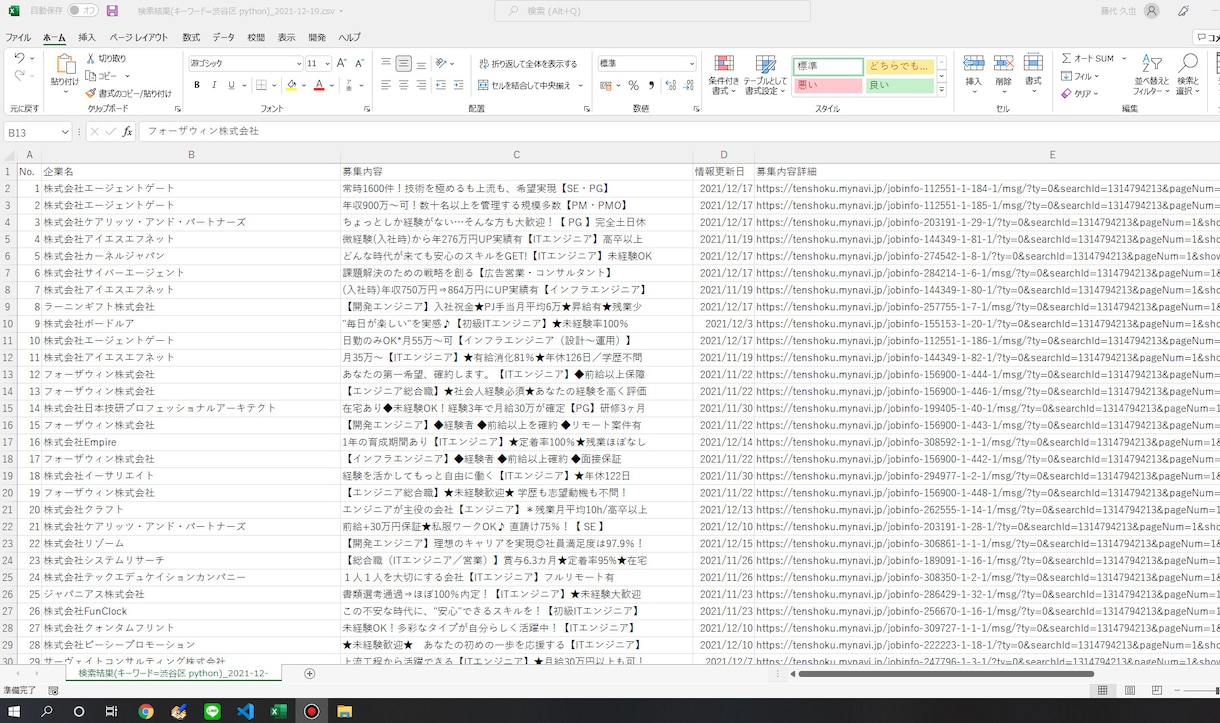
Task: Open Visual Studio Code from taskbar
Action: (x=245, y=711)
